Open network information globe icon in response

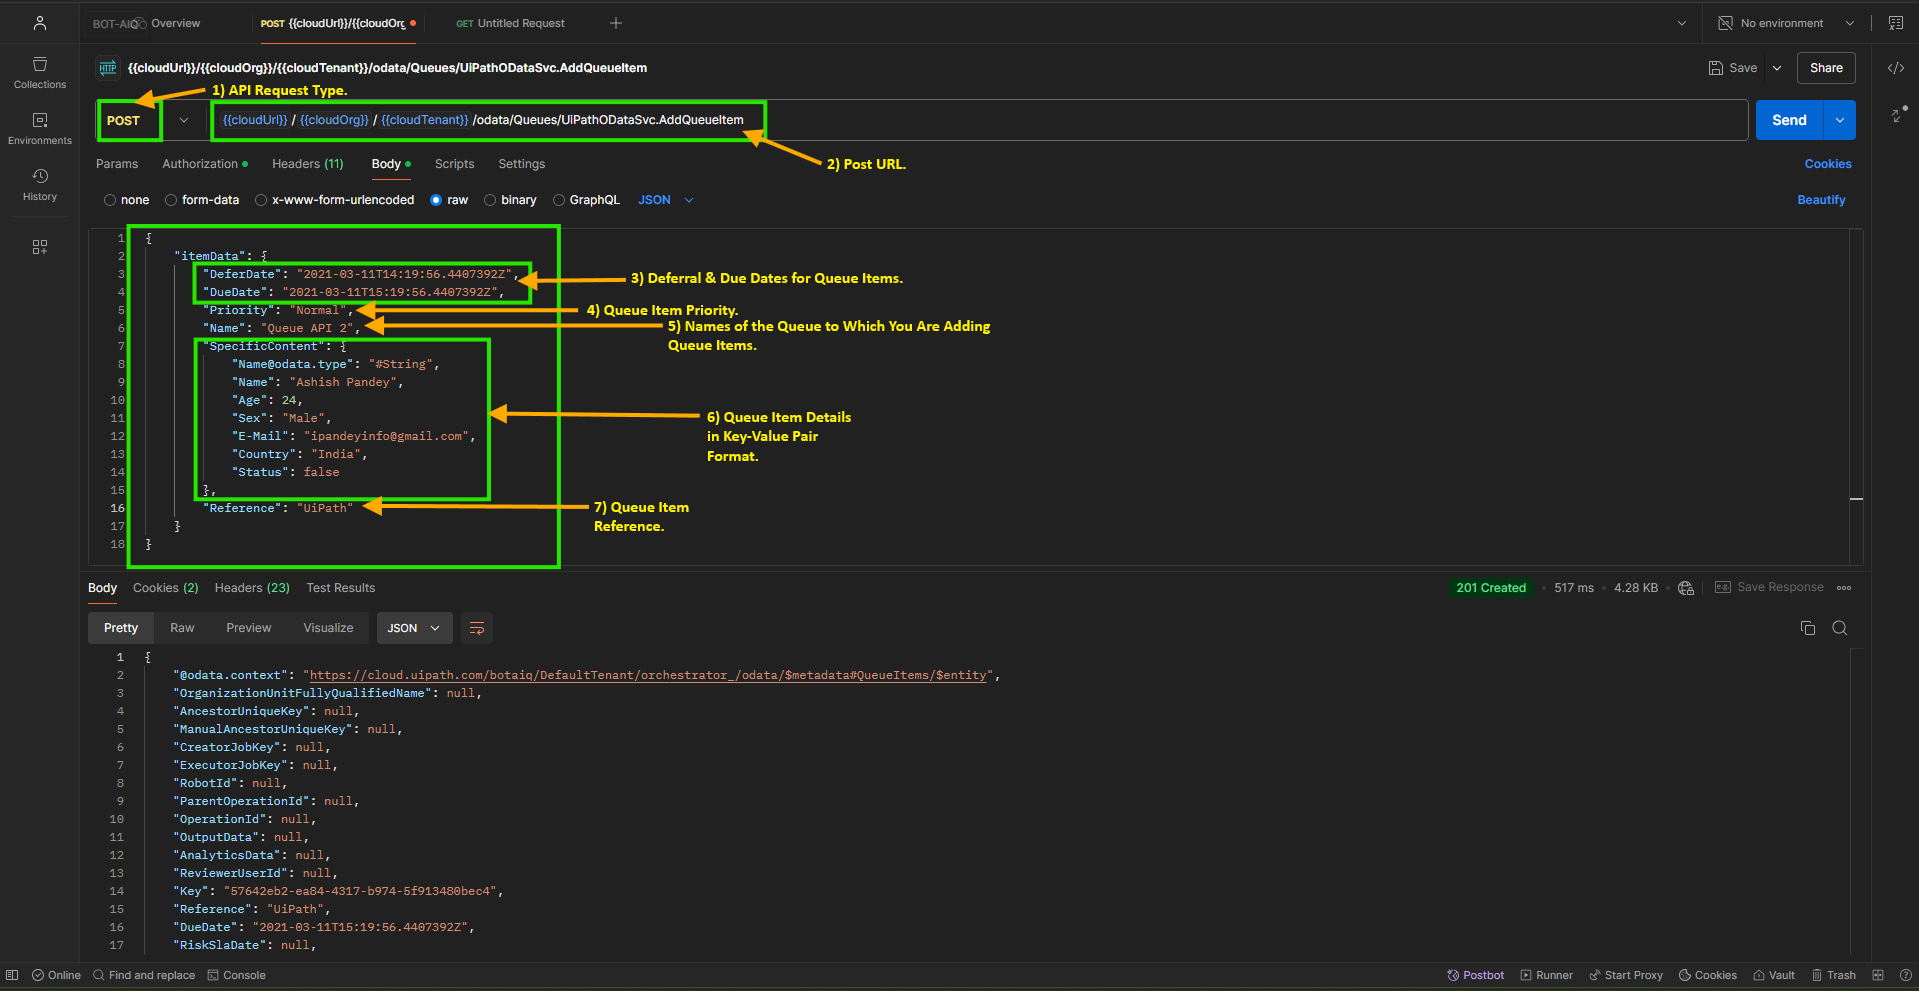pos(1686,588)
